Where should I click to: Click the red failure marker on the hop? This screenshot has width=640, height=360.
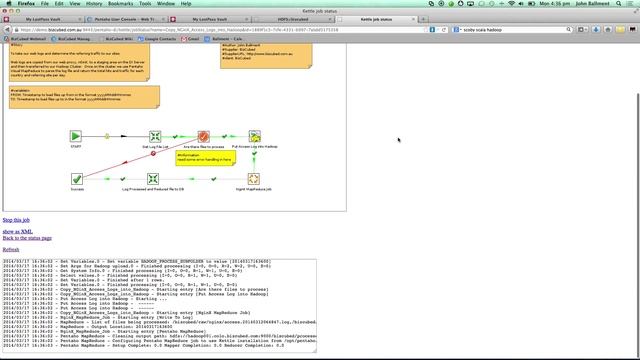[153, 153]
